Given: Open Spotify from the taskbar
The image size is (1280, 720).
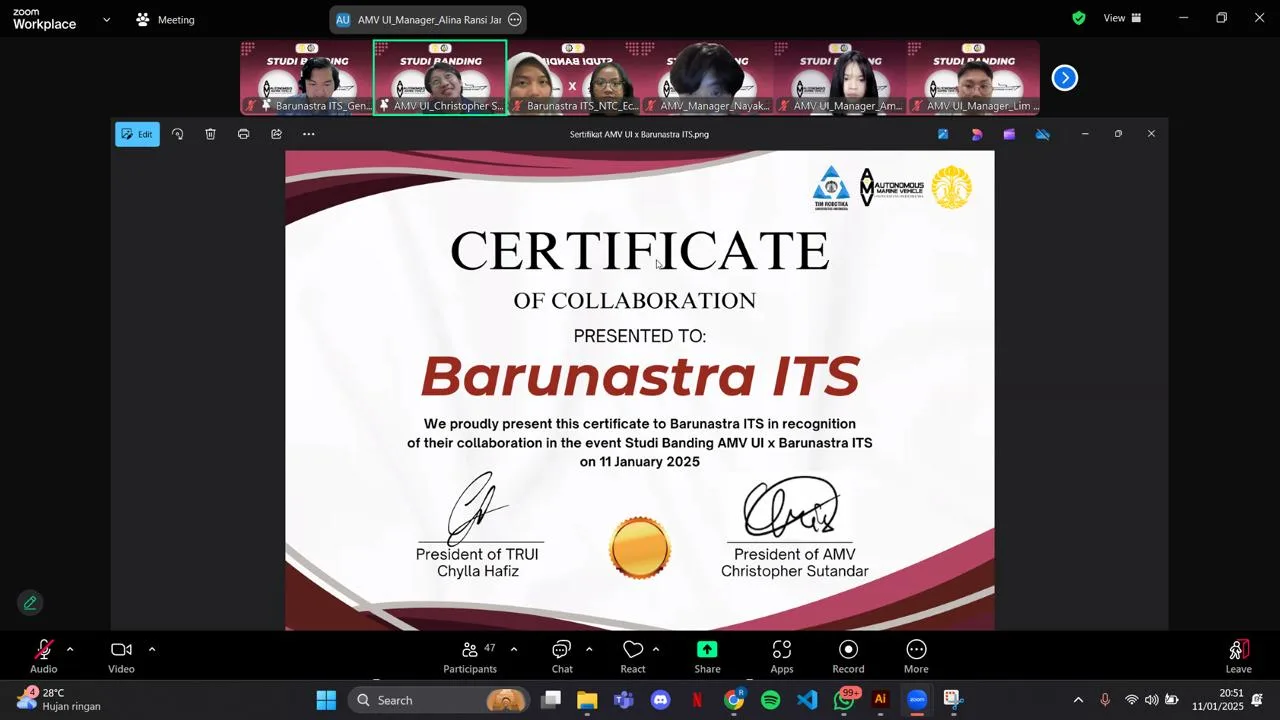Looking at the screenshot, I should tap(771, 700).
